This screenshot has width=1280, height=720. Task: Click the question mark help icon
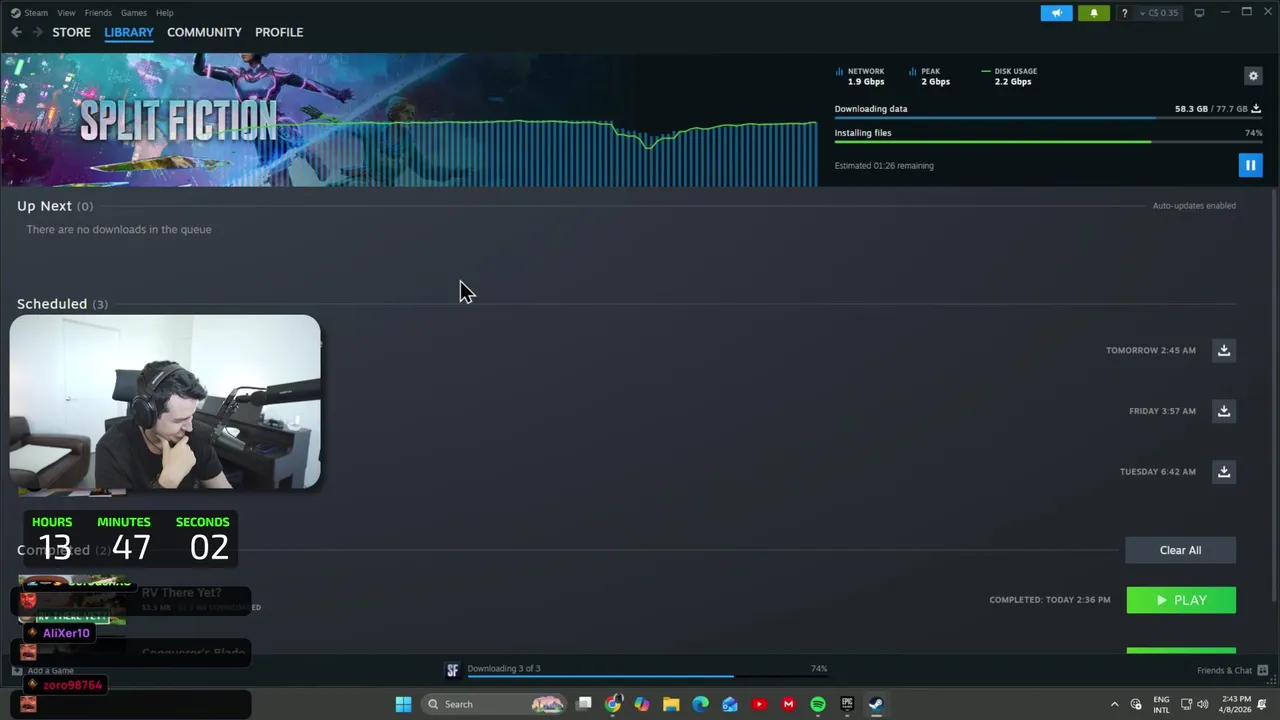pos(1125,13)
